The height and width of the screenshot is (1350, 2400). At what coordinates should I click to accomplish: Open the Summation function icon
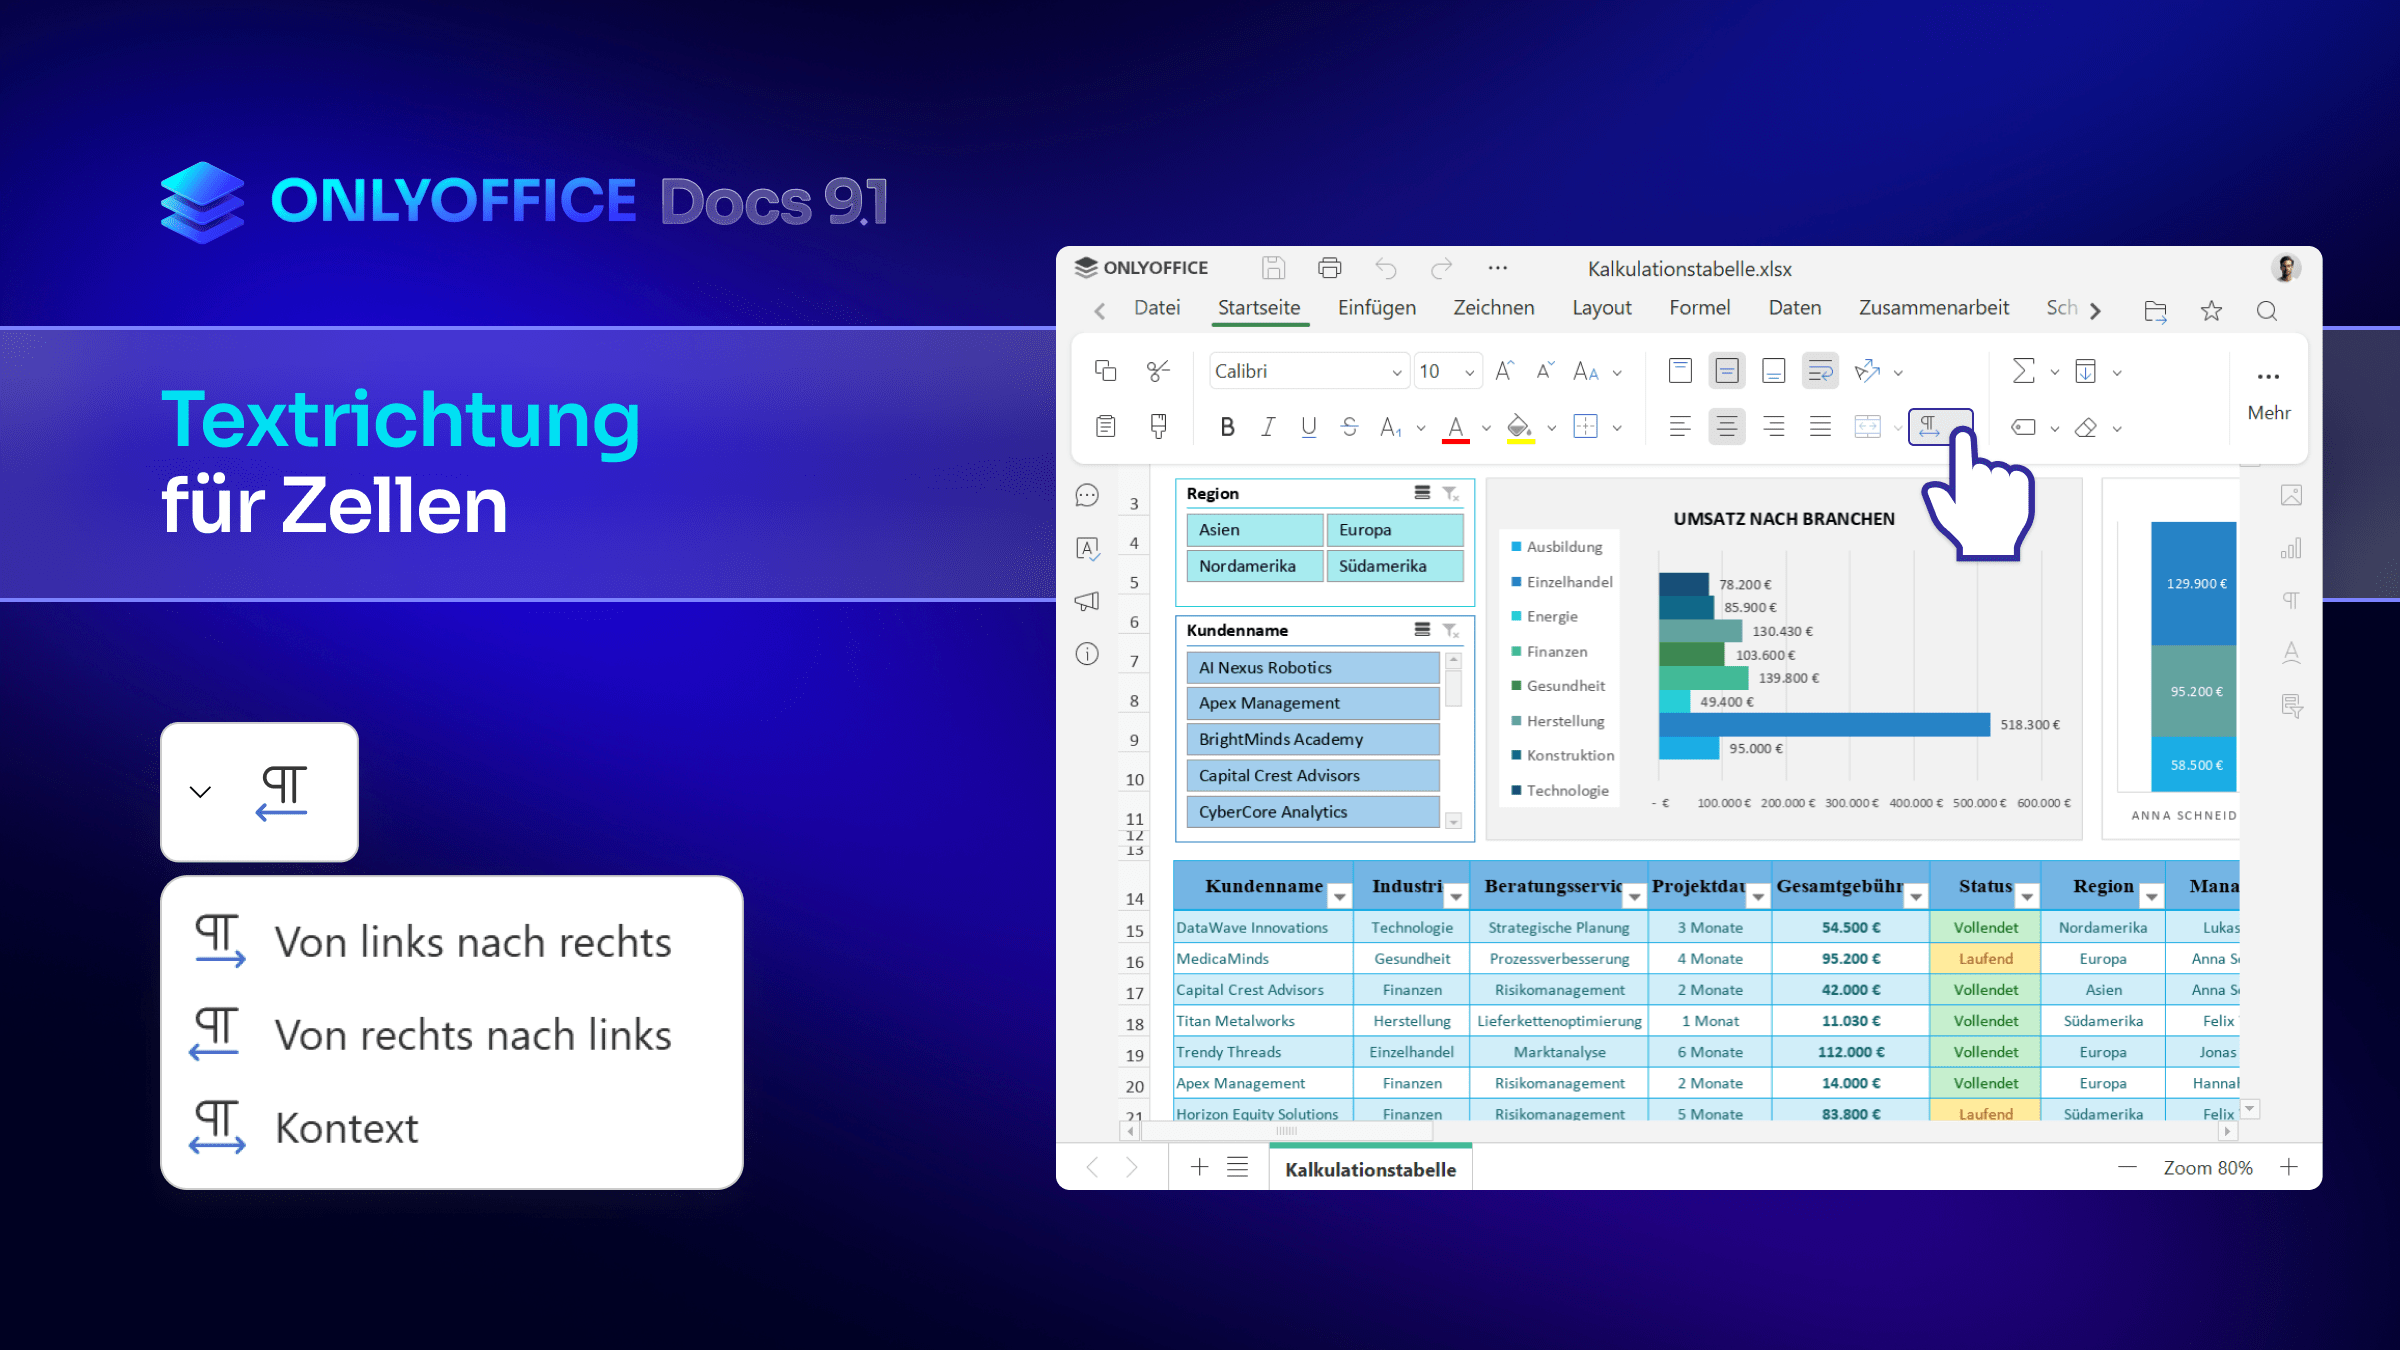[x=2023, y=372]
